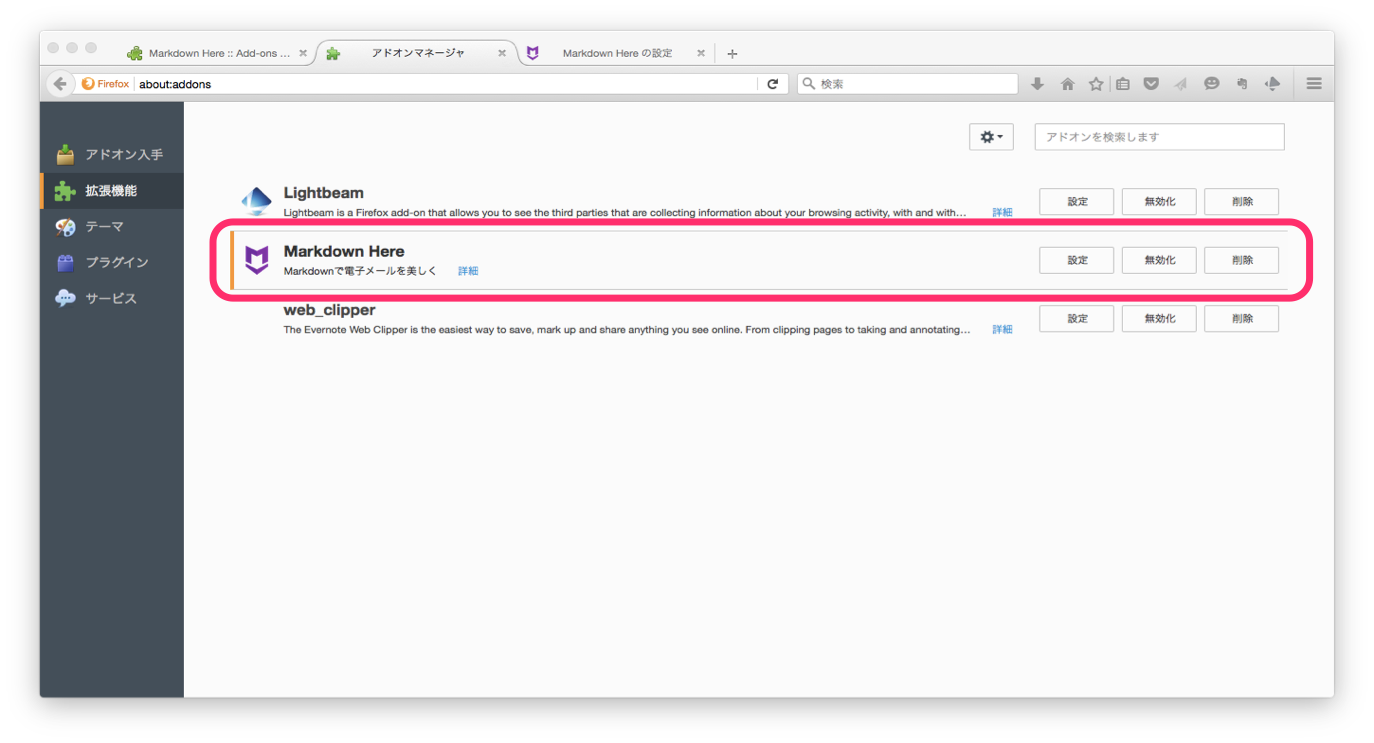Open the gear tools dropdown for add-ons
1374x743 pixels.
tap(991, 137)
